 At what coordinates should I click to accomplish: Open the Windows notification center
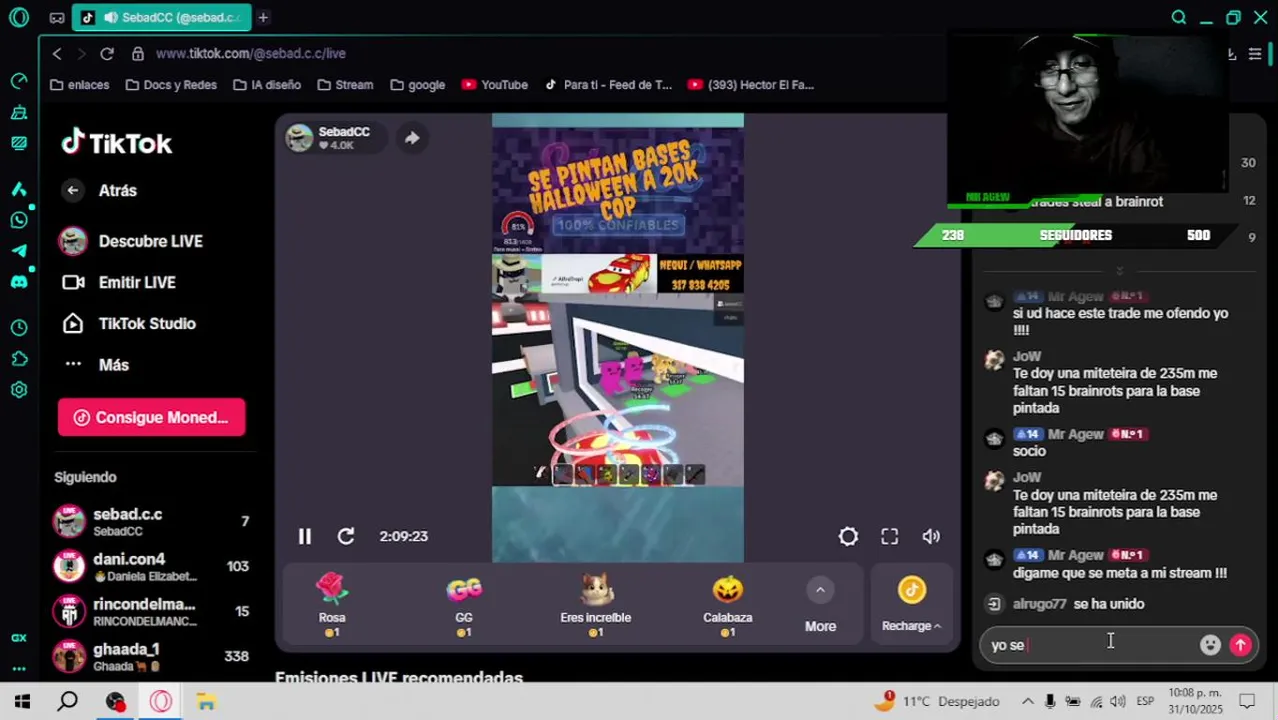coord(1247,702)
